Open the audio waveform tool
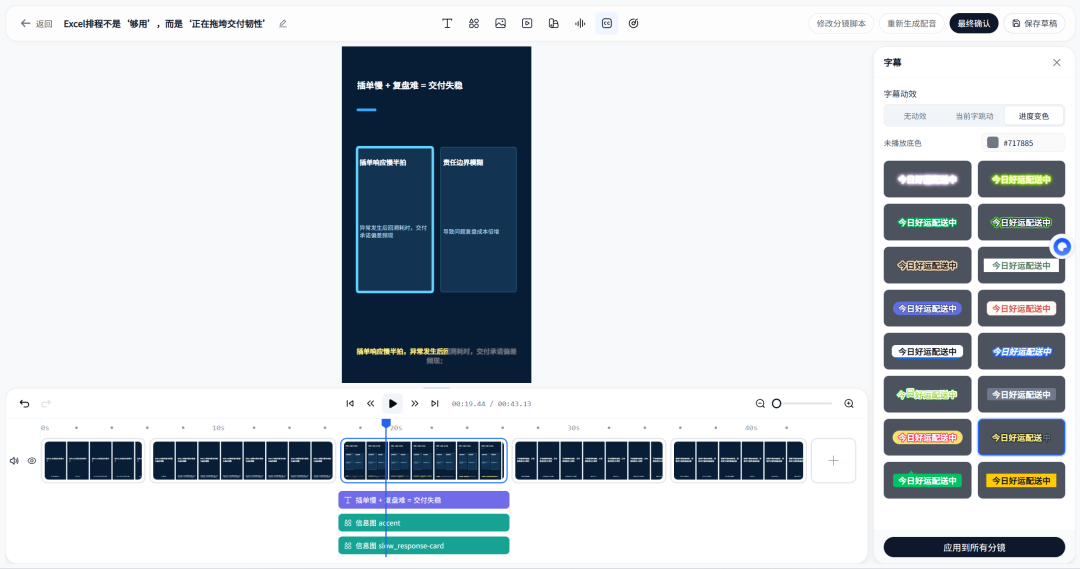Screen dimensions: 1080x569 (580, 23)
